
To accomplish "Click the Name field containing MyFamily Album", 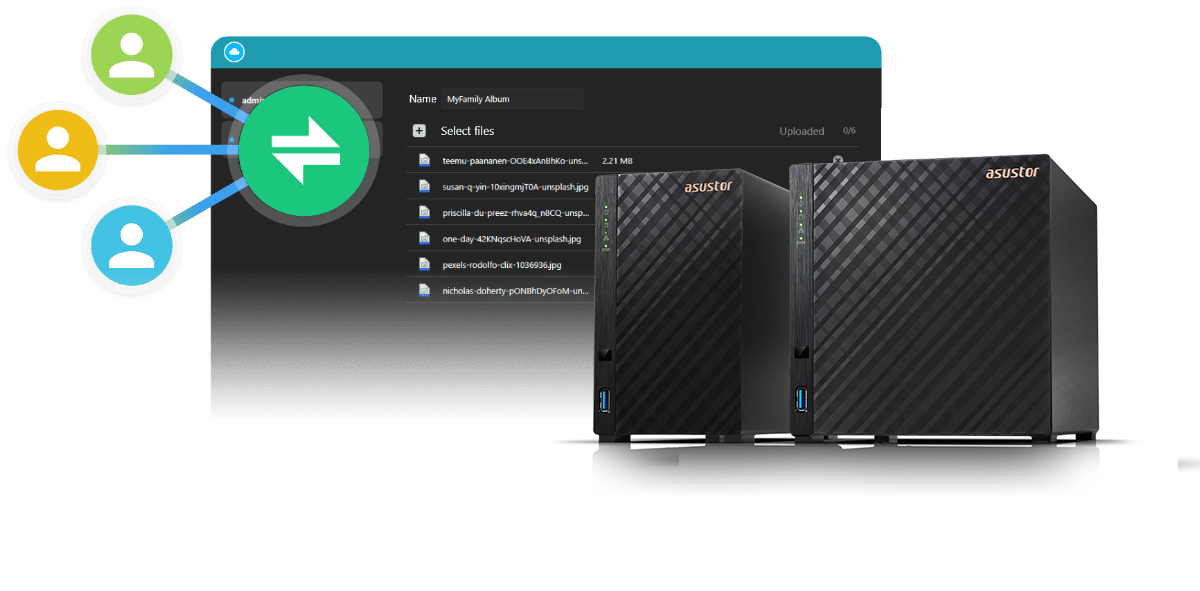I will (x=512, y=99).
